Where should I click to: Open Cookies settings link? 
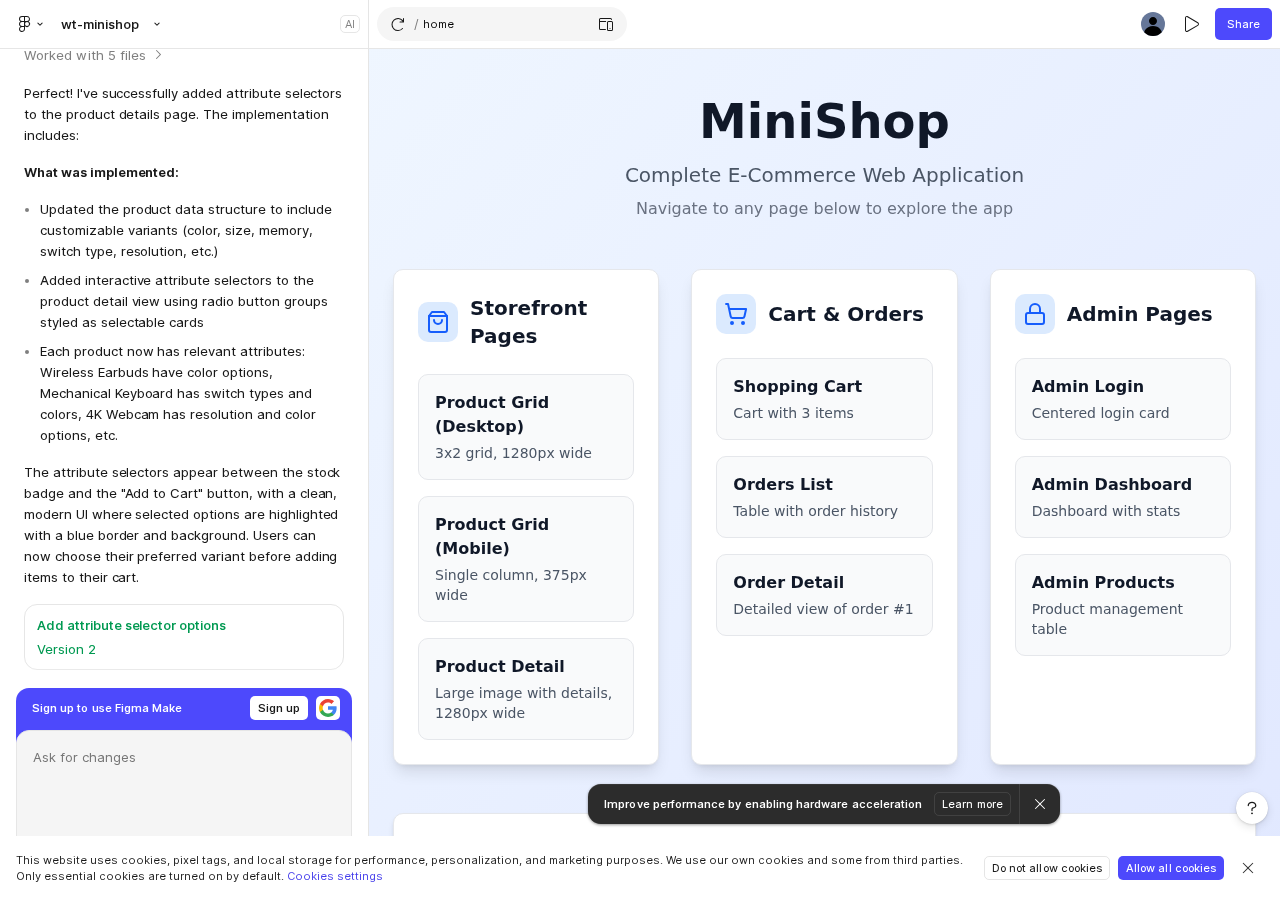click(334, 875)
